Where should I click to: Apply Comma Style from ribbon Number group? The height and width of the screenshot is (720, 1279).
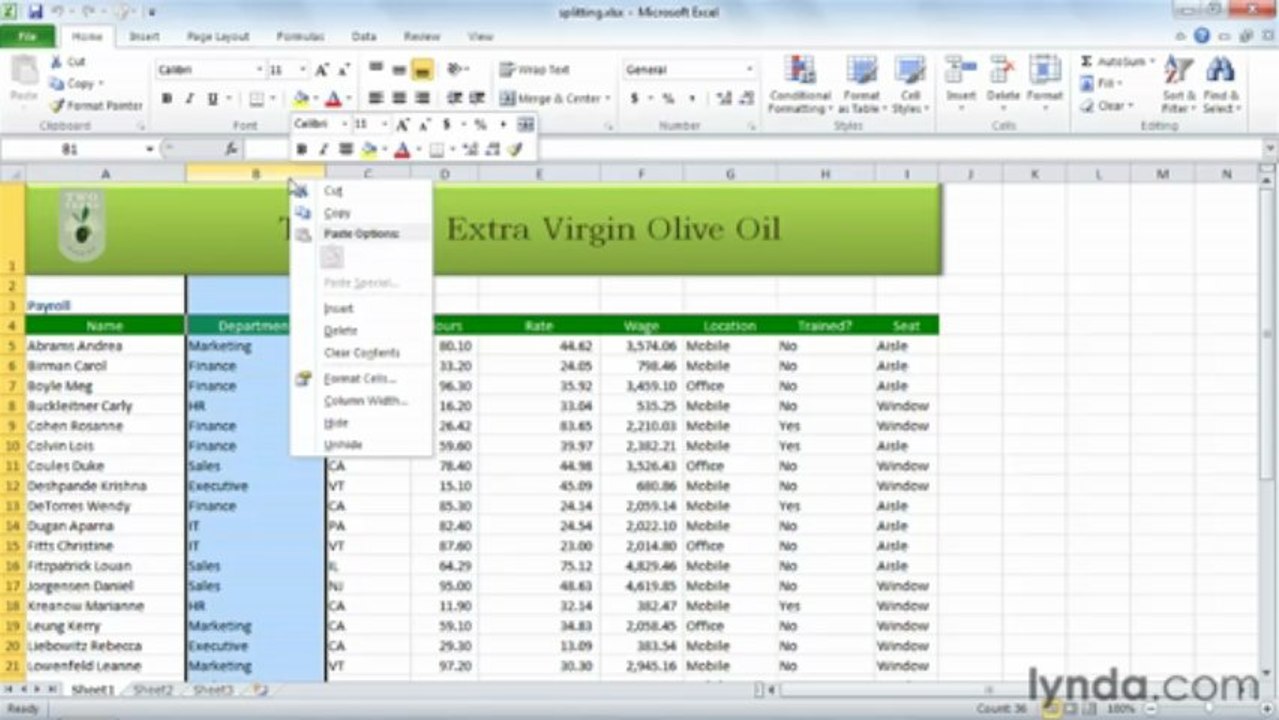tap(690, 98)
